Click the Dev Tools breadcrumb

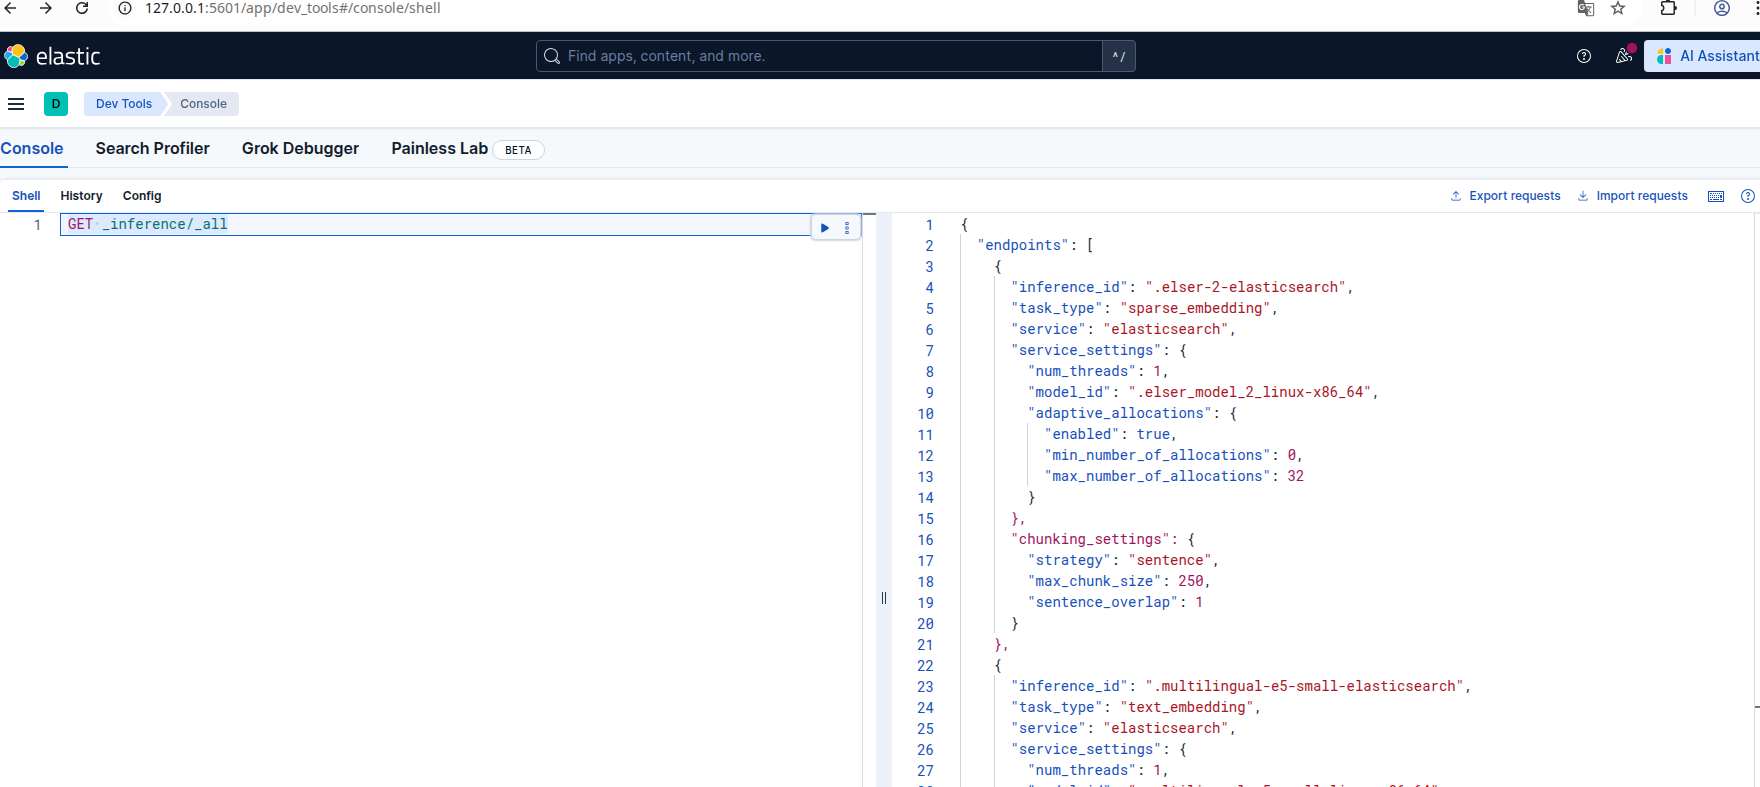click(x=124, y=104)
